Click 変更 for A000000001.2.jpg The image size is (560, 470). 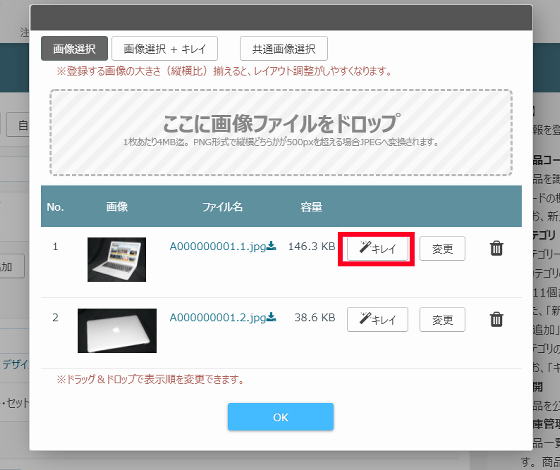[x=442, y=319]
